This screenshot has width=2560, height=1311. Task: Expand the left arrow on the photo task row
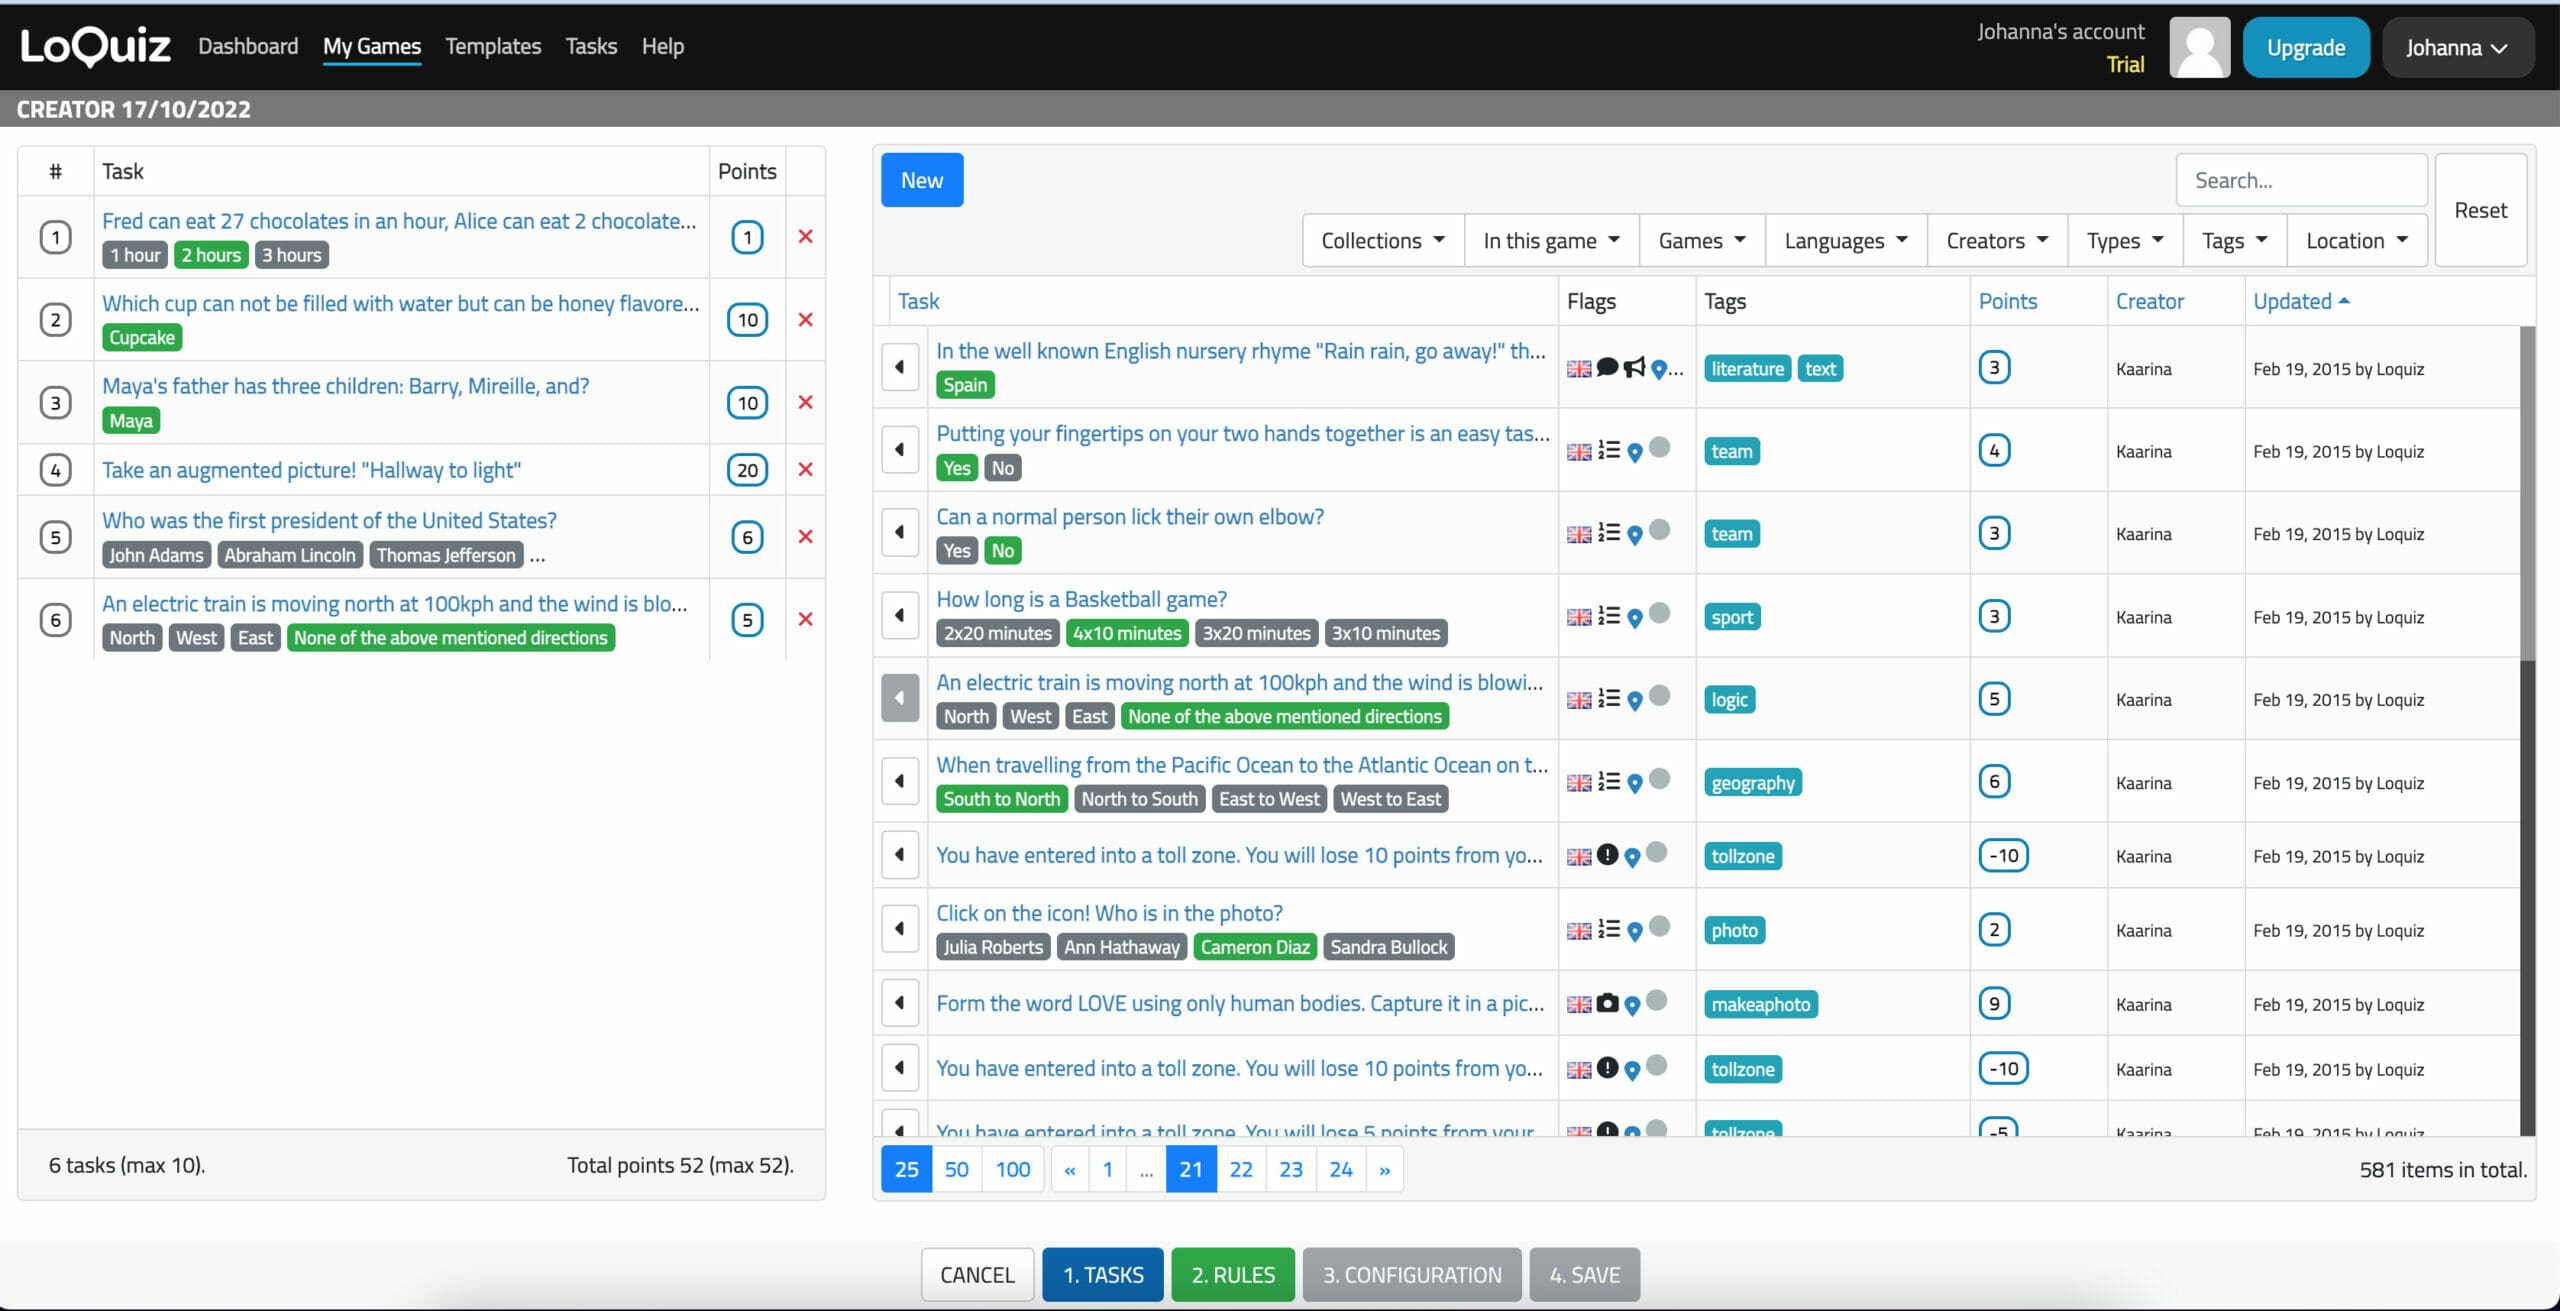pyautogui.click(x=899, y=928)
